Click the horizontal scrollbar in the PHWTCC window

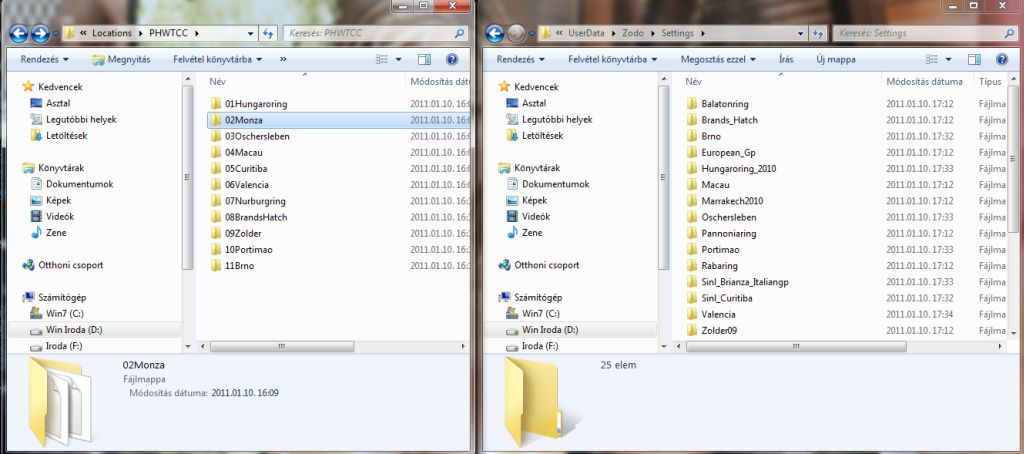[281, 346]
